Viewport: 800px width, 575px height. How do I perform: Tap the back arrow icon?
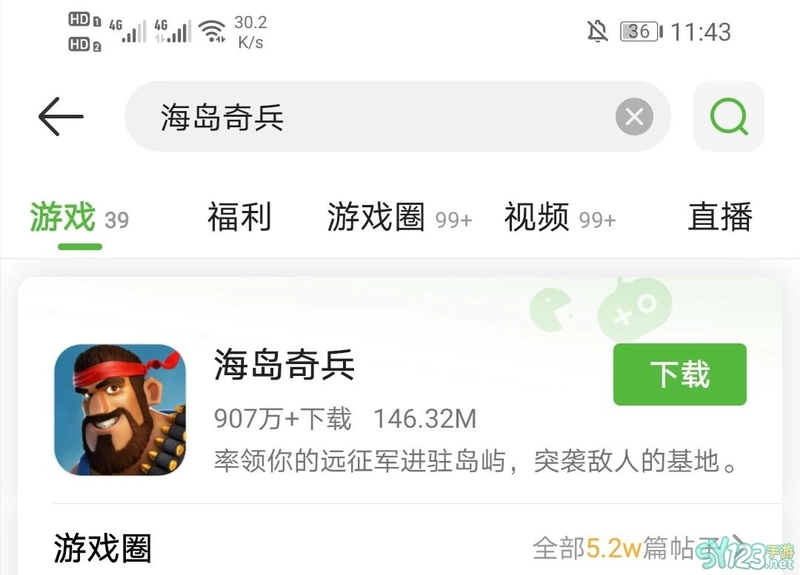tap(61, 117)
